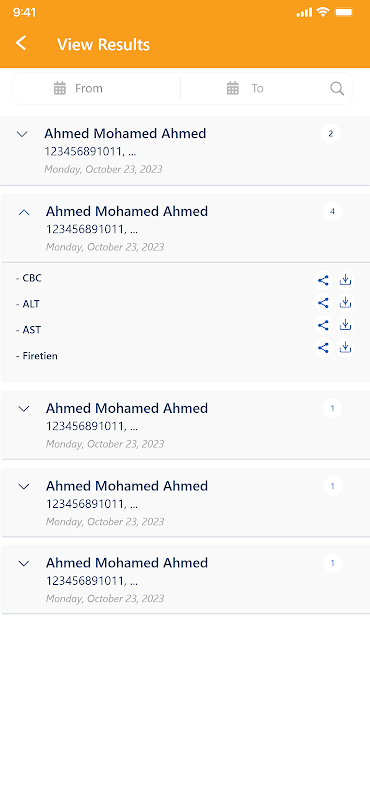370x800 pixels.
Task: Download the ALT result
Action: (x=346, y=303)
